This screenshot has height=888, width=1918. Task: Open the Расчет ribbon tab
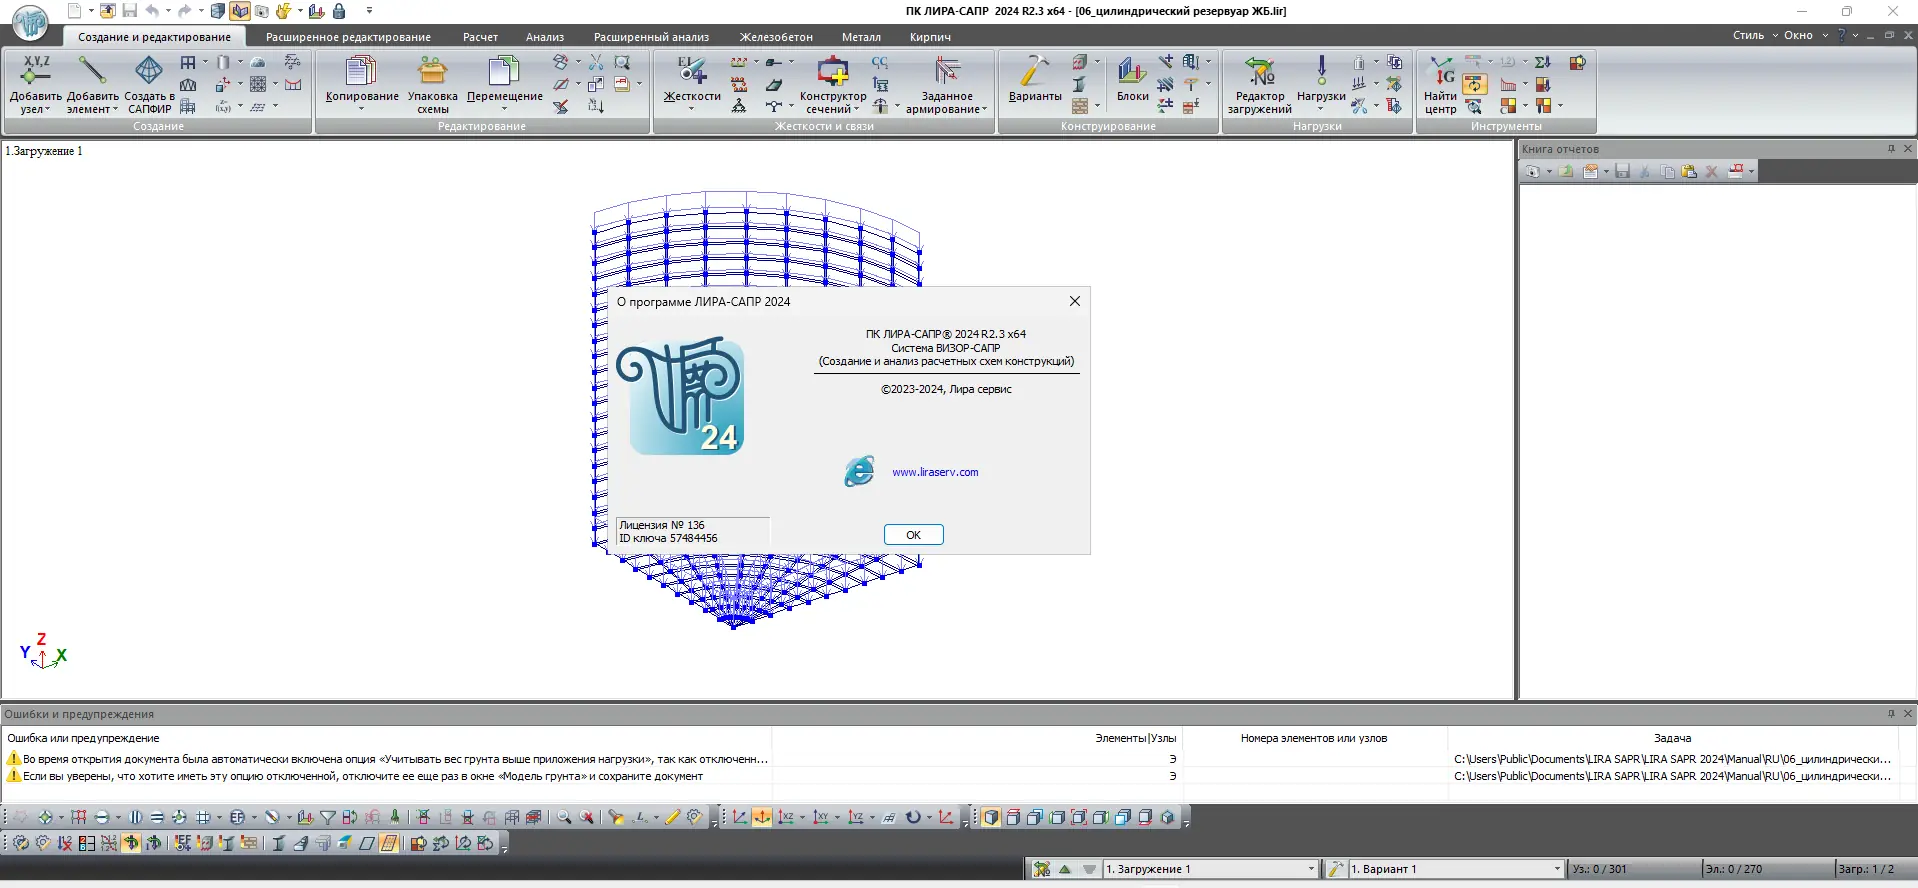pos(480,37)
